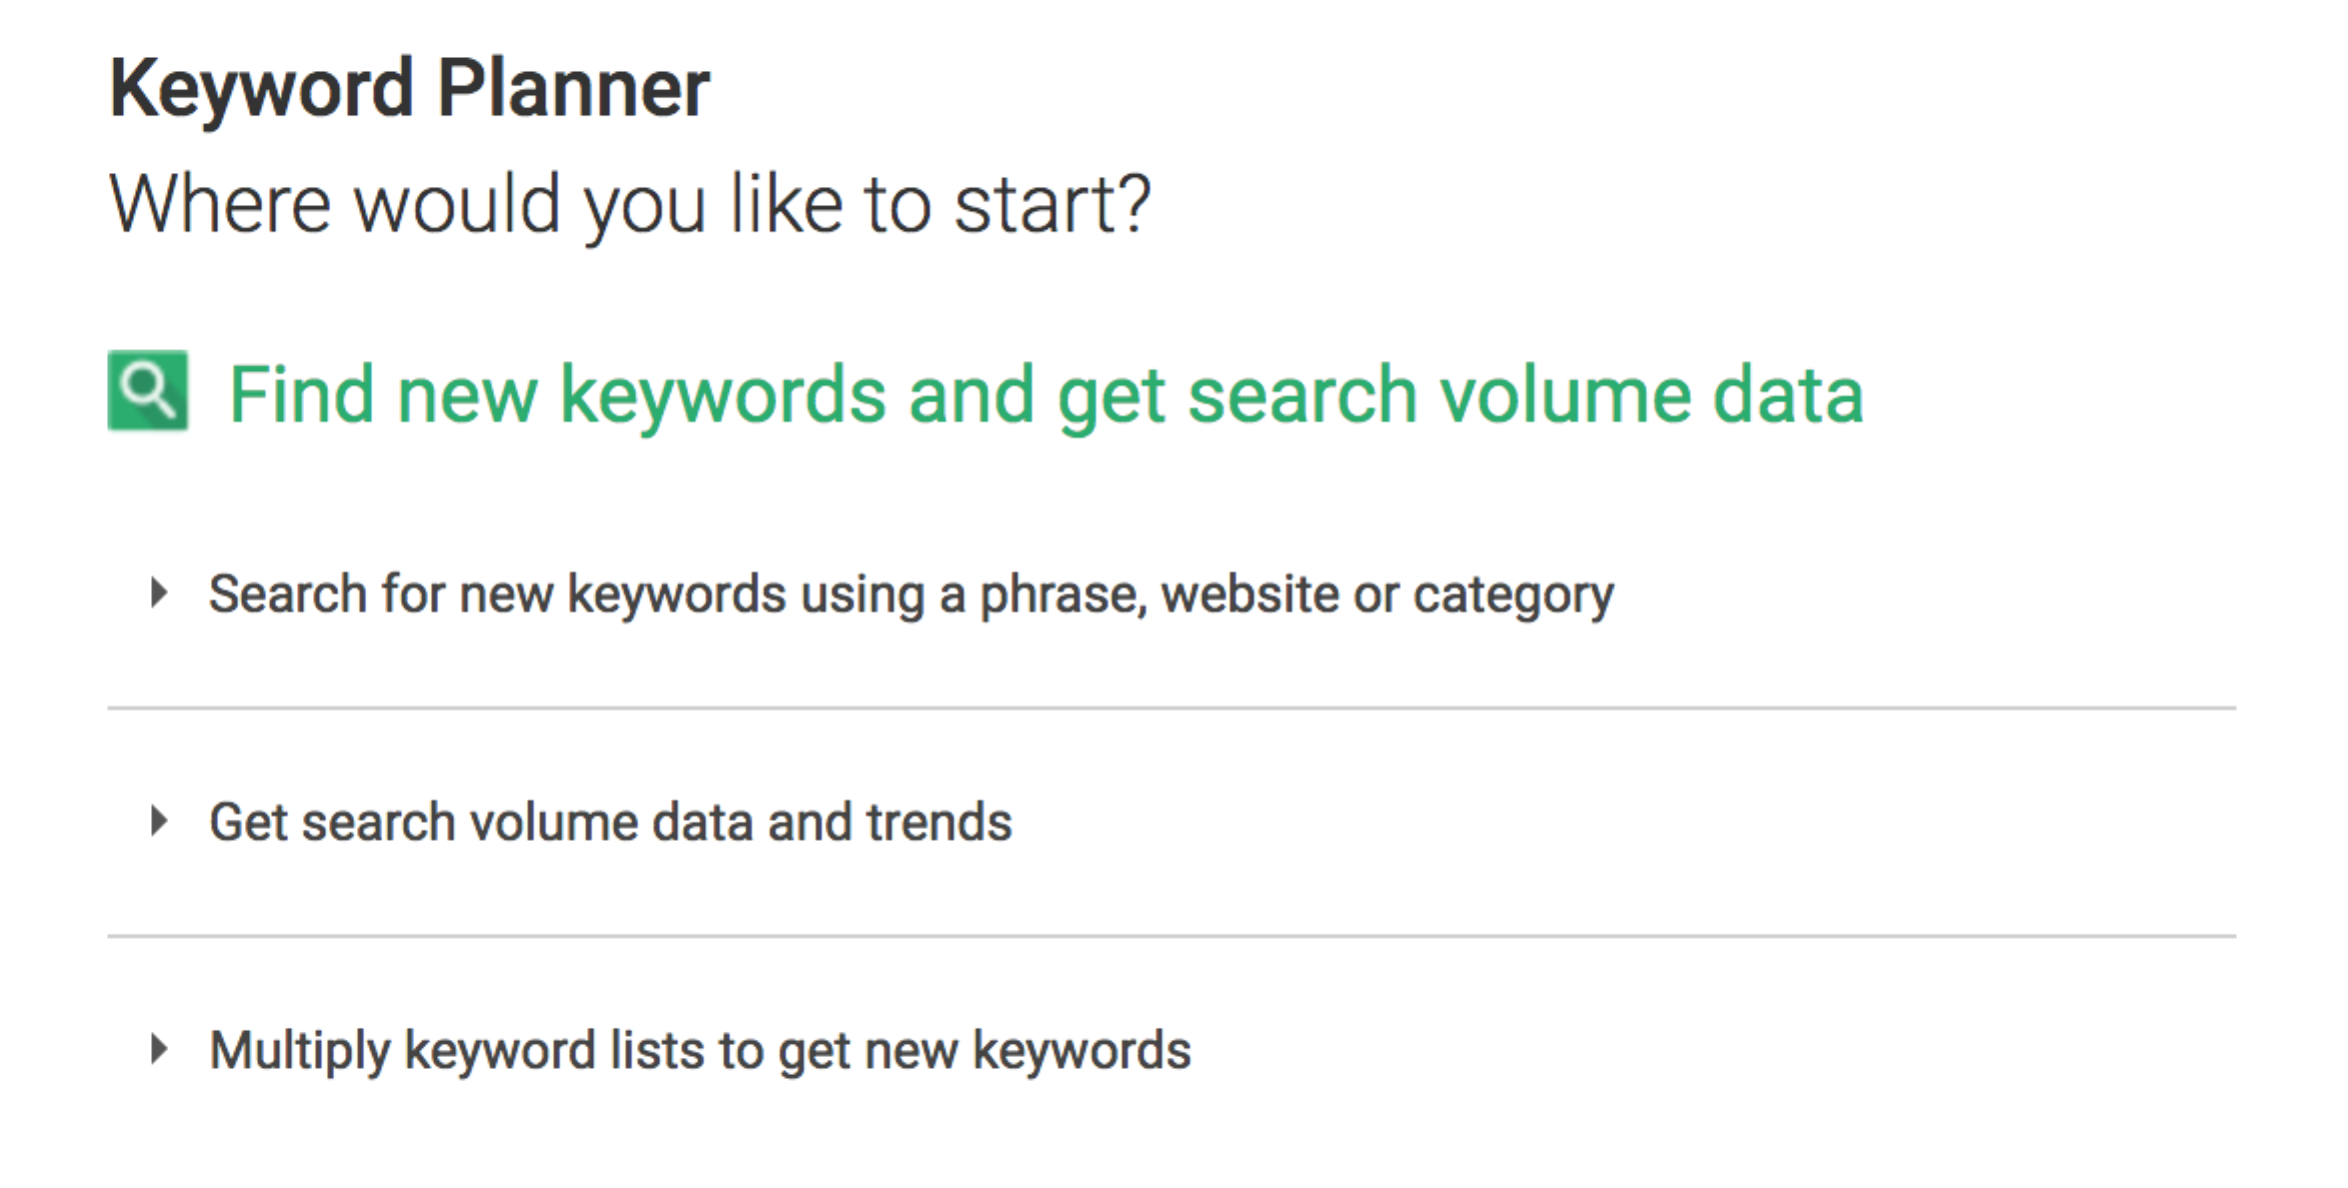Expand the Search for new keywords arrow
2348x1188 pixels.
158,593
